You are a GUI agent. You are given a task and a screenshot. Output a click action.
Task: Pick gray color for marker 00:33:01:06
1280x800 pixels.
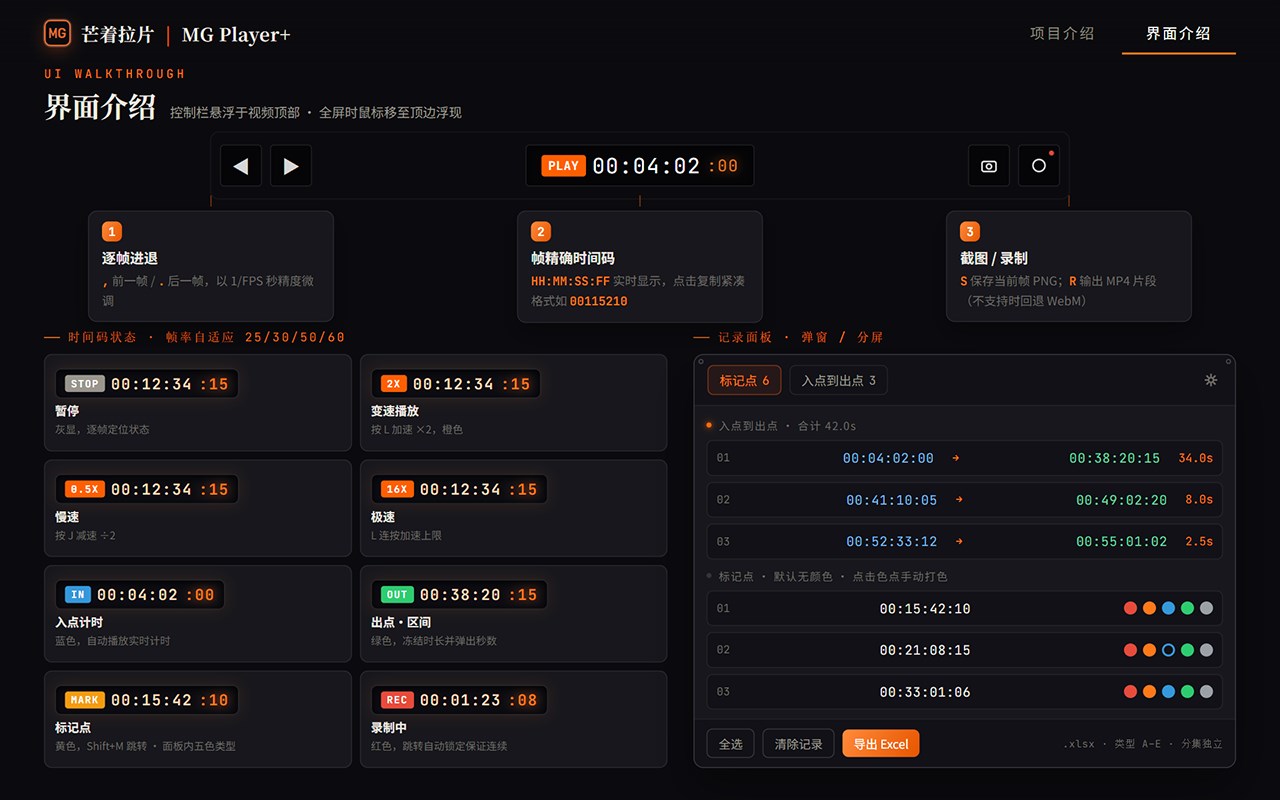click(1206, 691)
